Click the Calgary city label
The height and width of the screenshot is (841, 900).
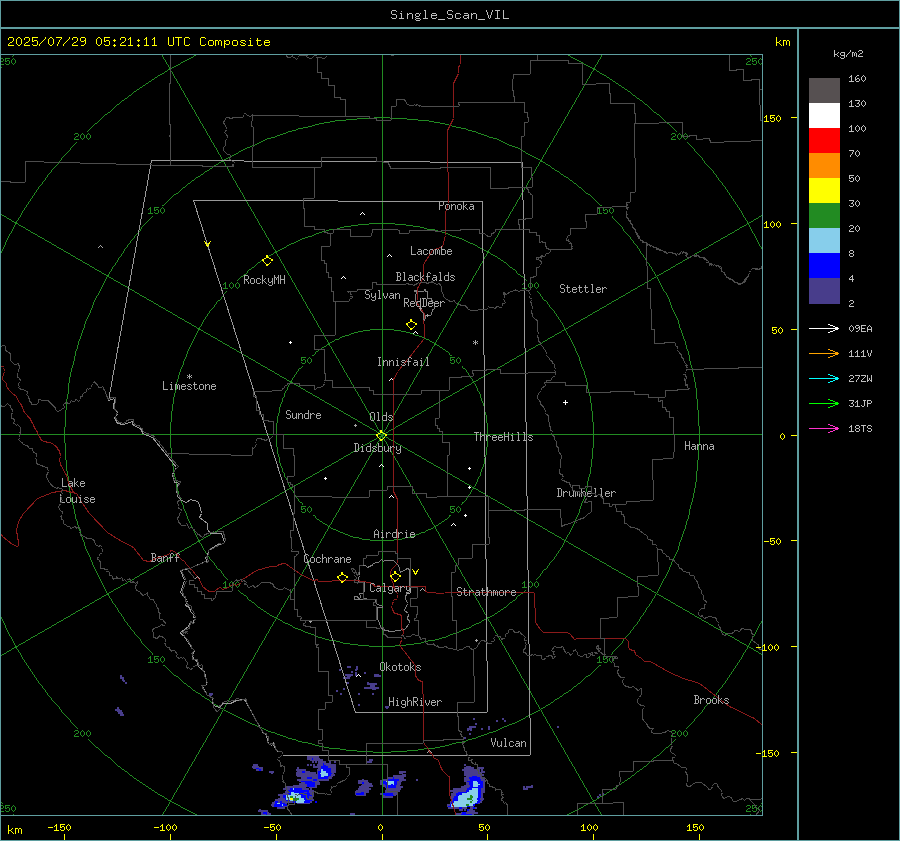390,588
